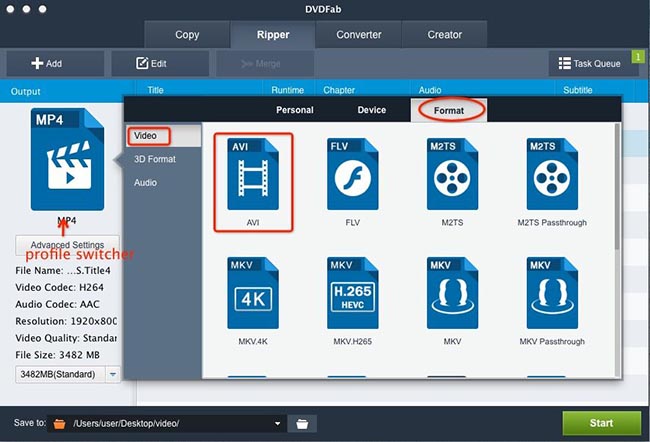Viewport: 650px width, 442px height.
Task: Choose the FLV format icon
Action: point(353,174)
